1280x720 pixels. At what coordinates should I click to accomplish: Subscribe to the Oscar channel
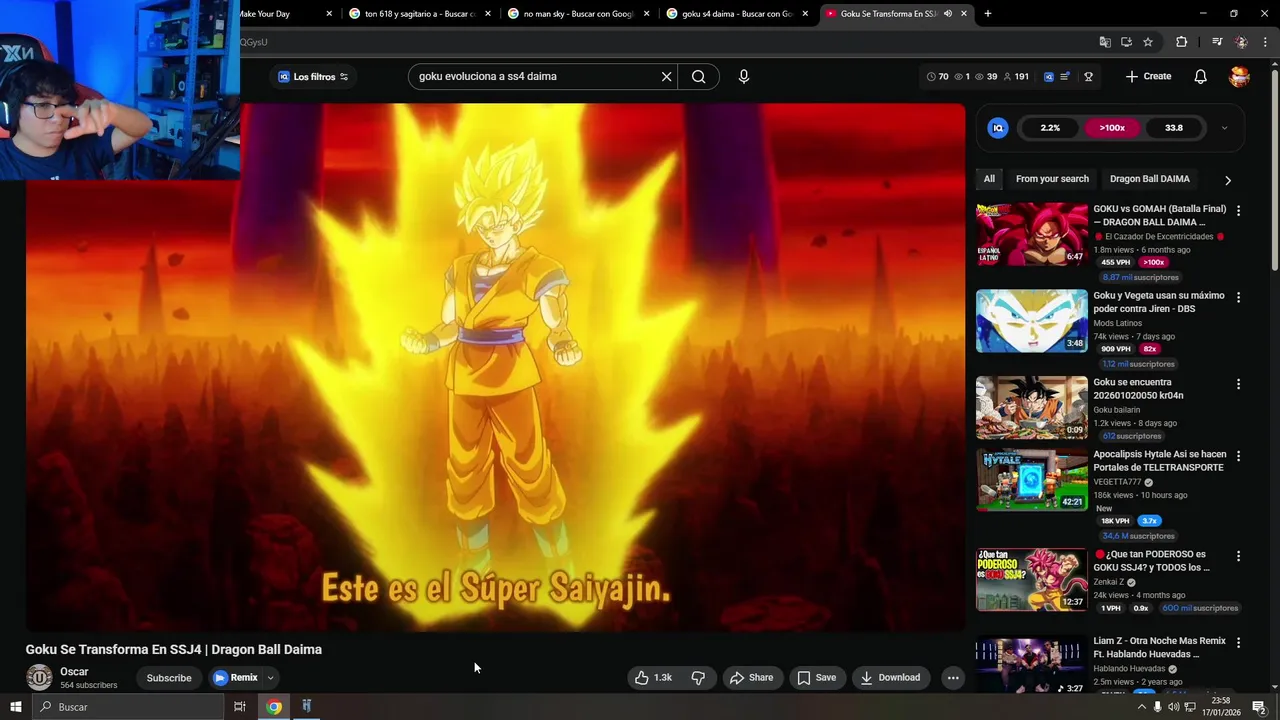tap(169, 678)
